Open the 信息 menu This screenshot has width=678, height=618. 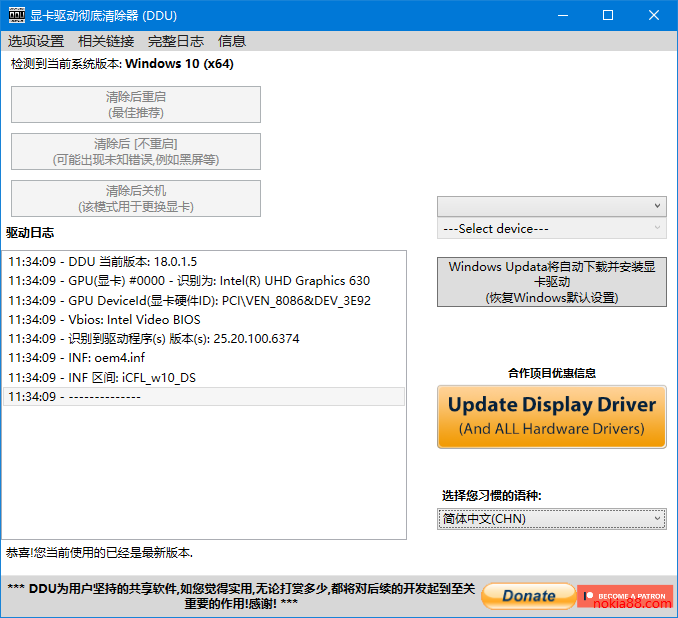[x=232, y=41]
